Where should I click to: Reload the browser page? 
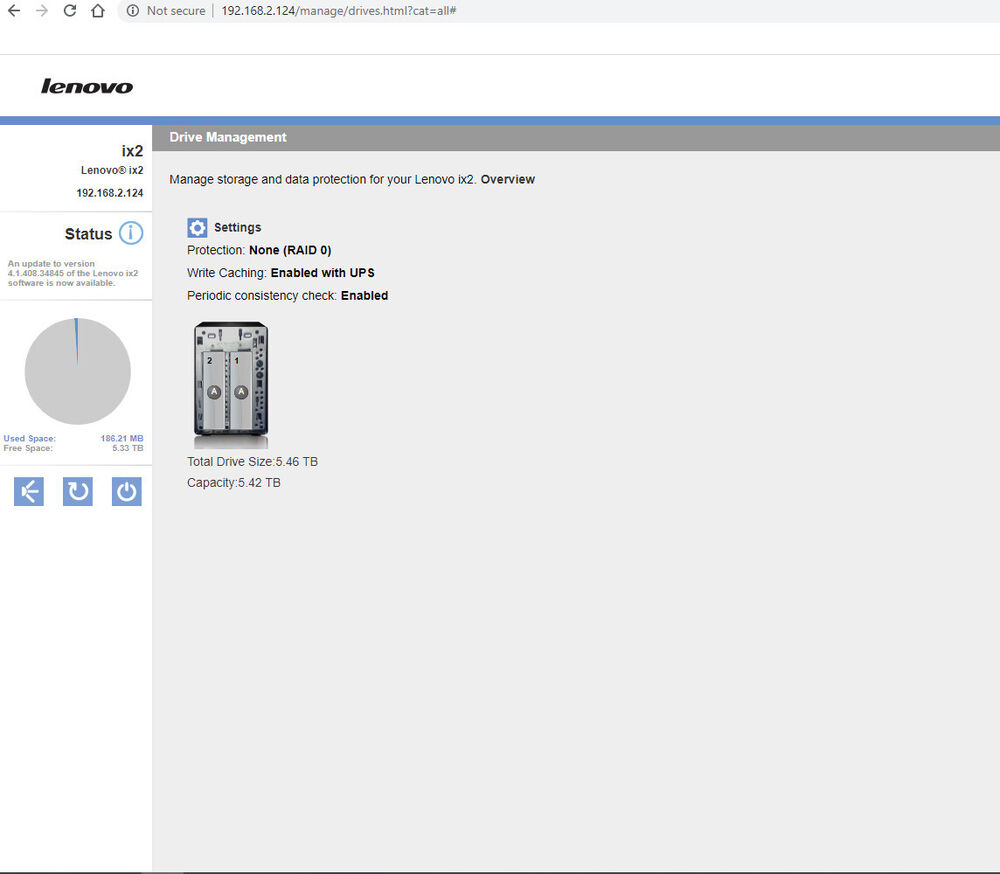(x=70, y=11)
